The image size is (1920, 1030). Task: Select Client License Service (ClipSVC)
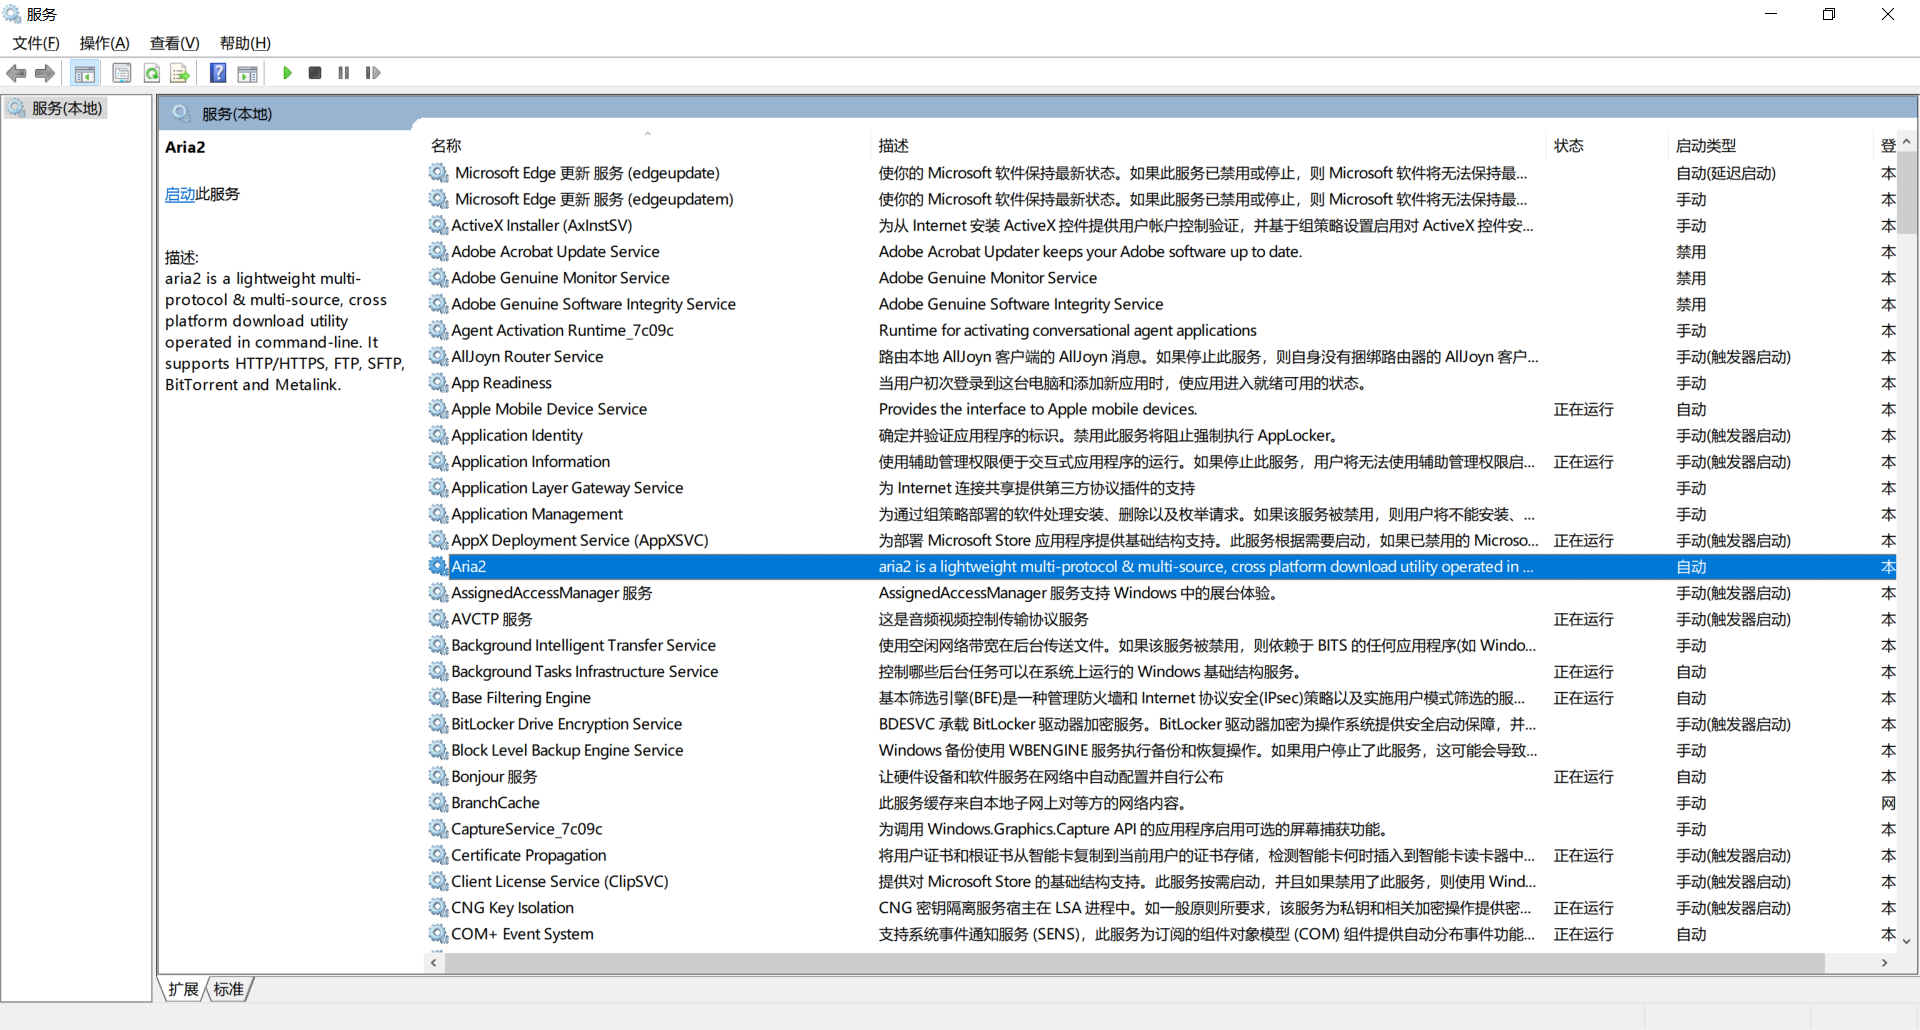559,881
